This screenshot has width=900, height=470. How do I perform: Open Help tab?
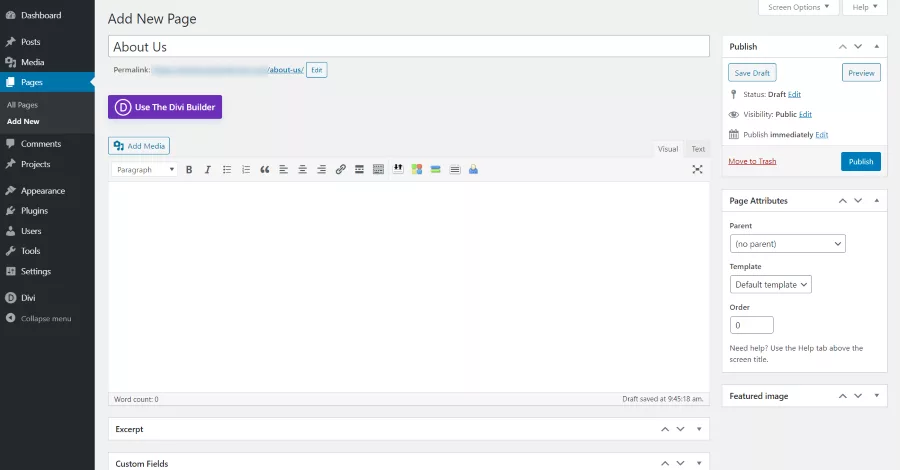coord(864,7)
